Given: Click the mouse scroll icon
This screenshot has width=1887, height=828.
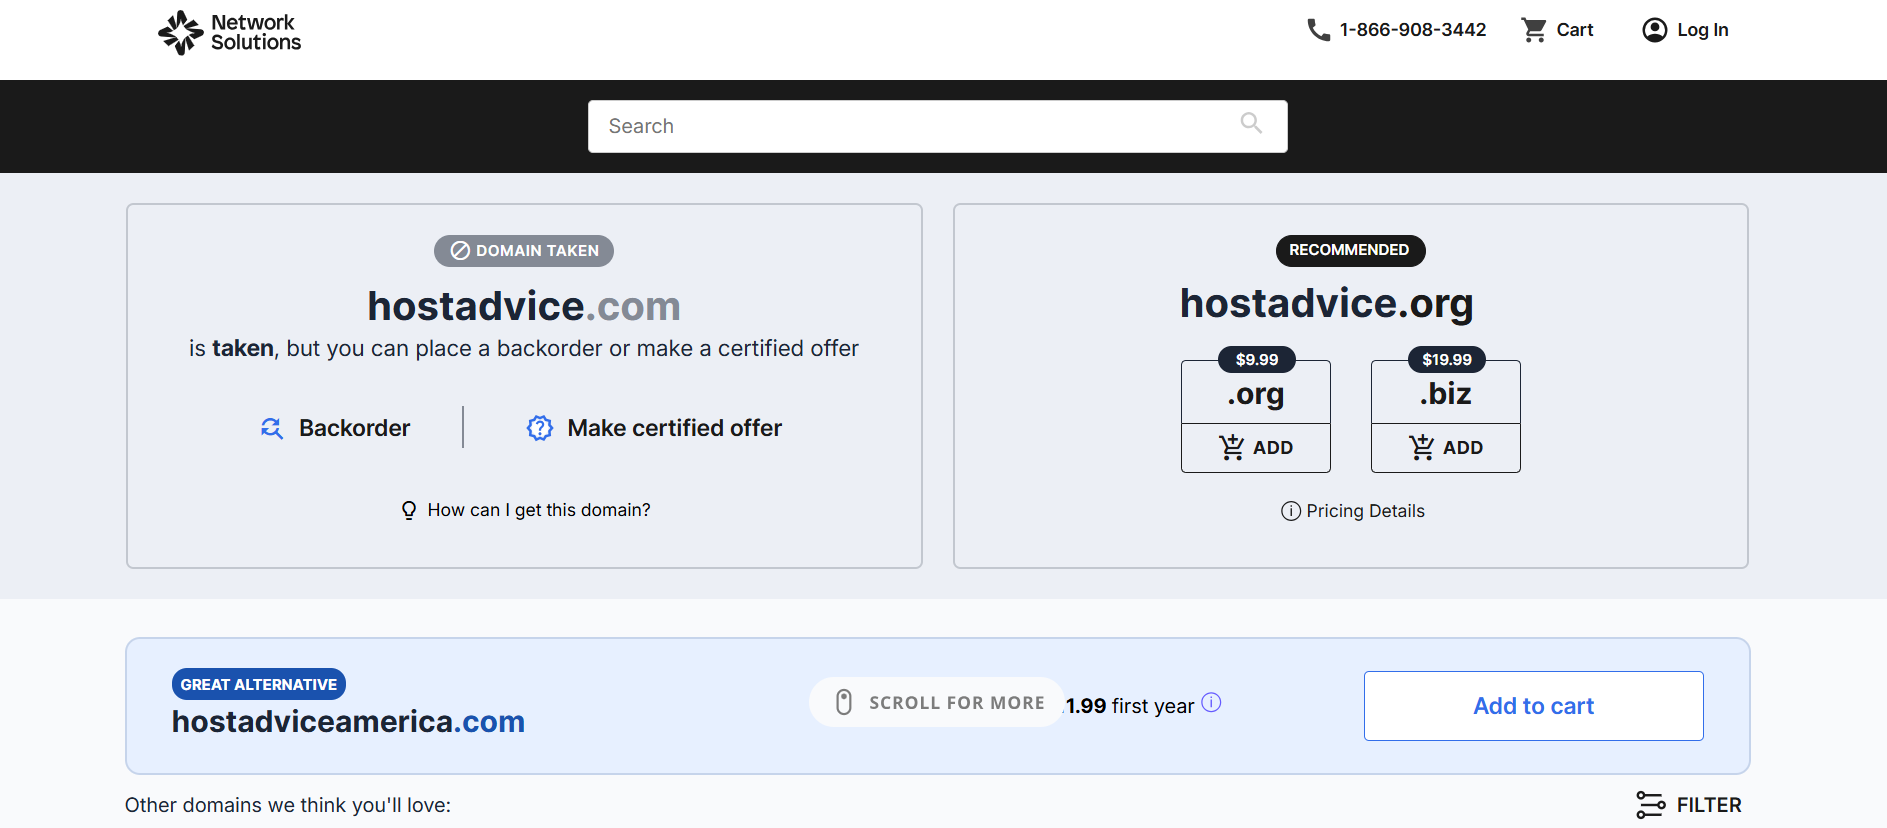Looking at the screenshot, I should 844,702.
